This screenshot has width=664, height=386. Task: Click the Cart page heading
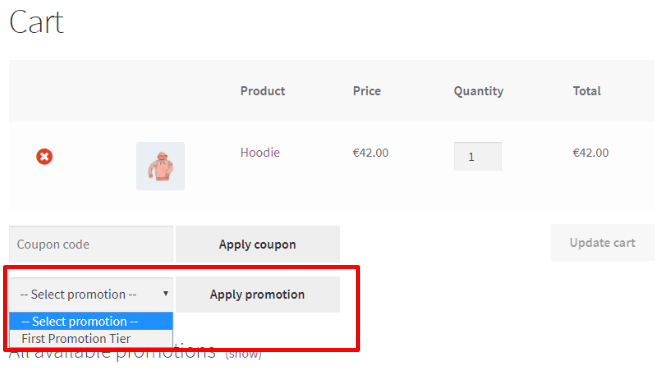point(36,22)
